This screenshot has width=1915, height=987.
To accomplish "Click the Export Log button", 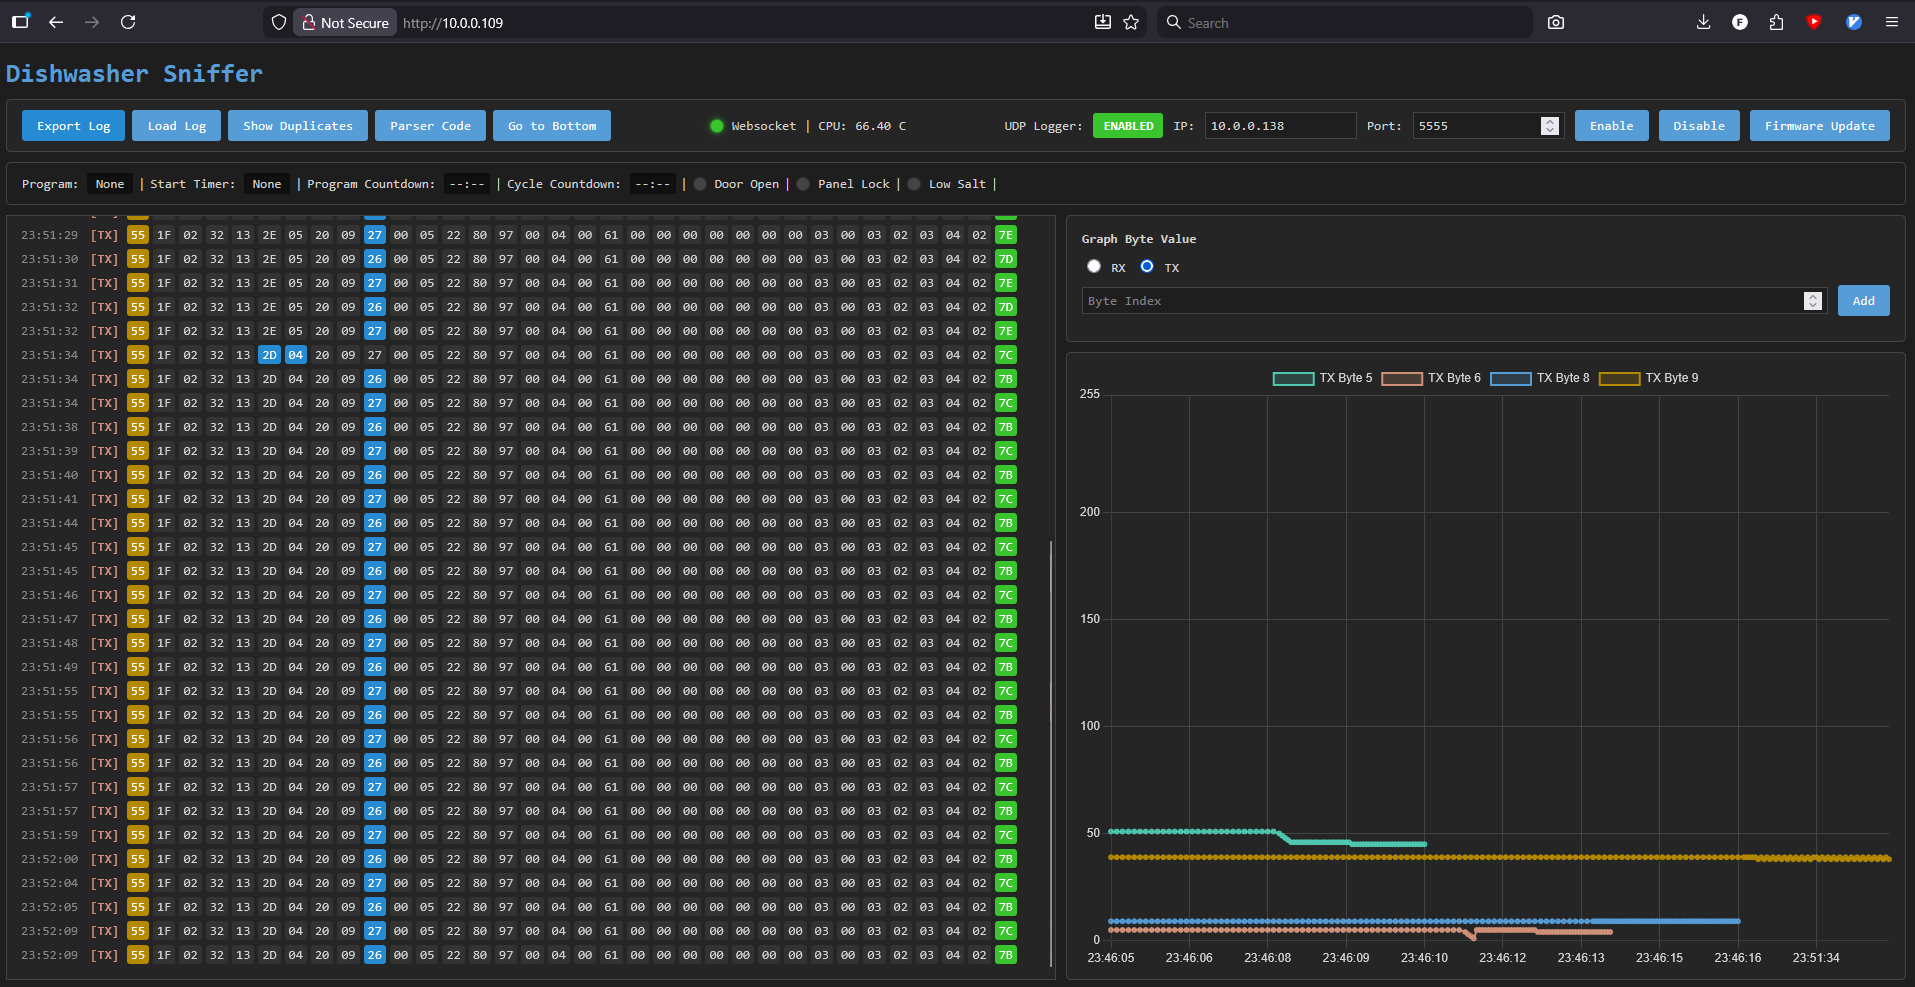I will tap(74, 126).
